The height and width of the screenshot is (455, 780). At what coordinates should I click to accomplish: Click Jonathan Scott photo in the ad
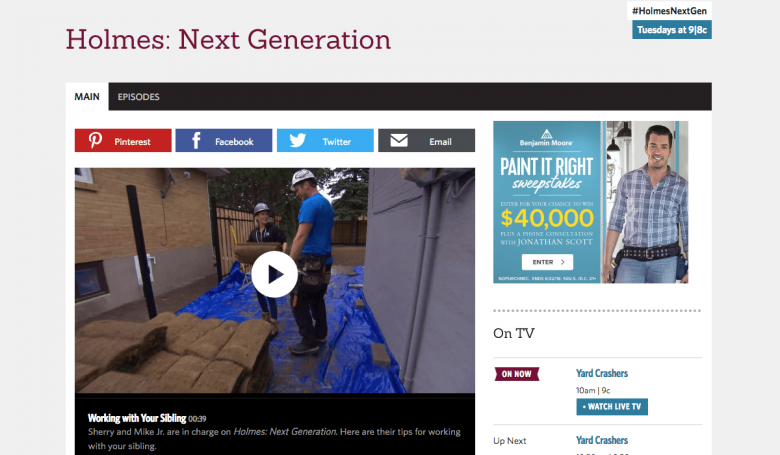click(646, 202)
